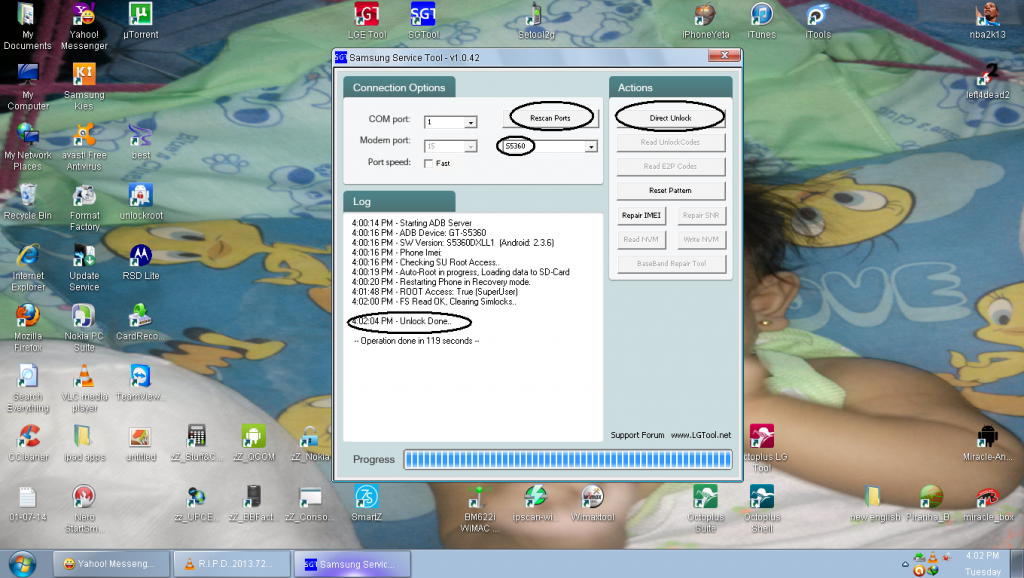Open the LGE Tool desktop icon
This screenshot has width=1024, height=578.
coord(366,20)
